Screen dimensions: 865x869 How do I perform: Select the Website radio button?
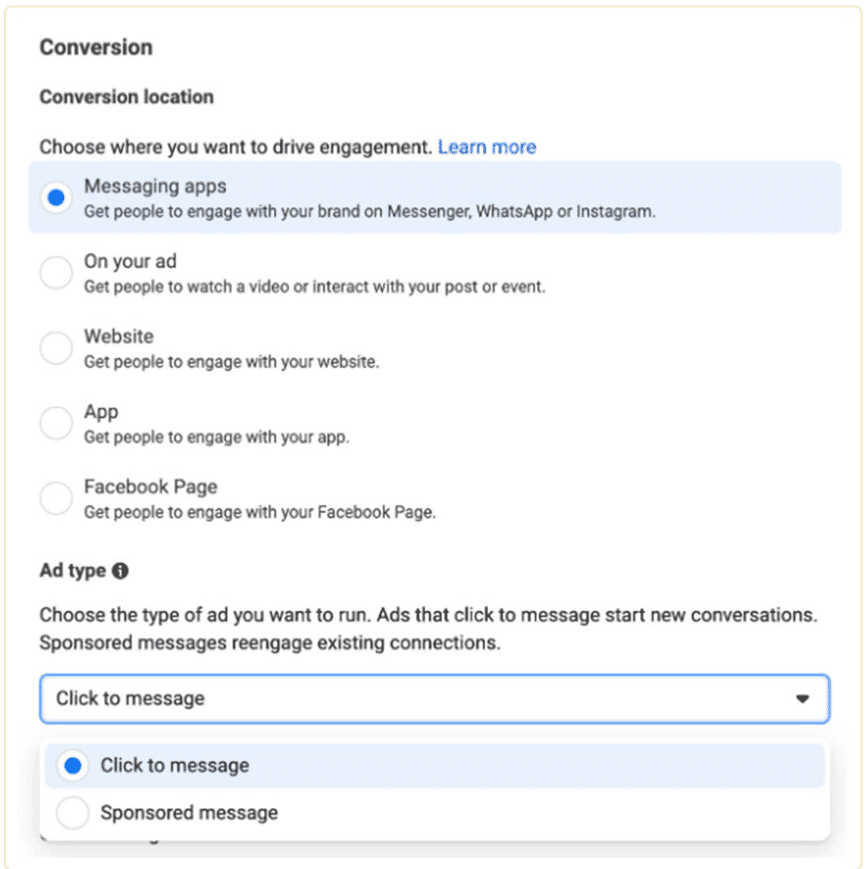point(56,347)
